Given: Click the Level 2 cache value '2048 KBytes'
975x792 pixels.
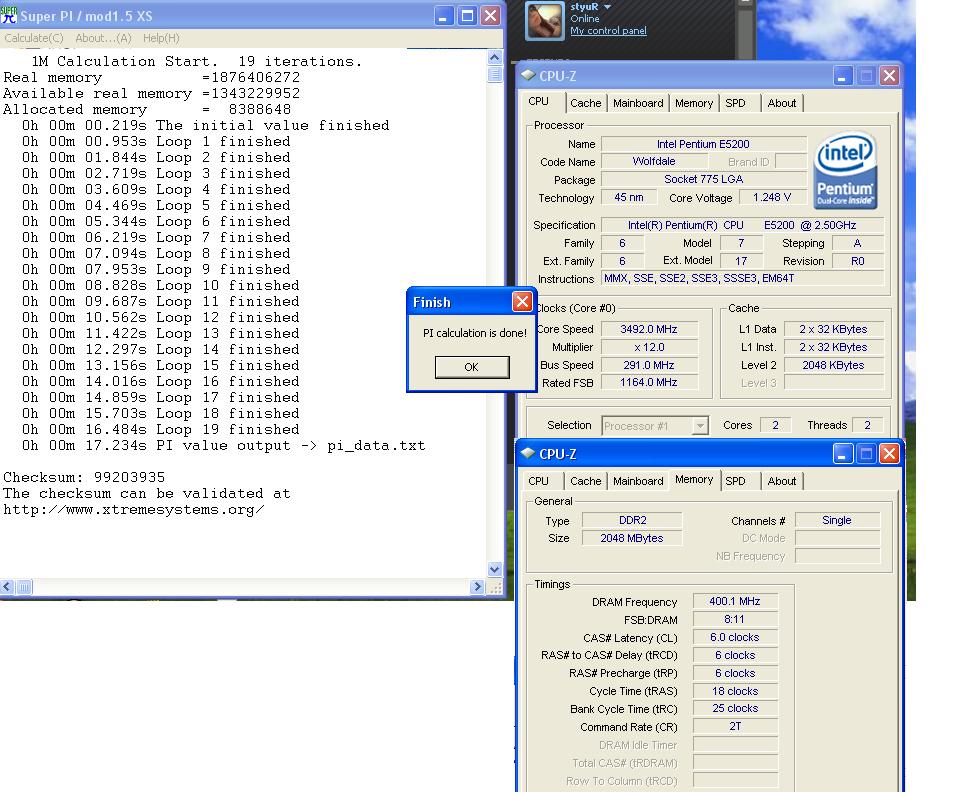Looking at the screenshot, I should (x=833, y=365).
